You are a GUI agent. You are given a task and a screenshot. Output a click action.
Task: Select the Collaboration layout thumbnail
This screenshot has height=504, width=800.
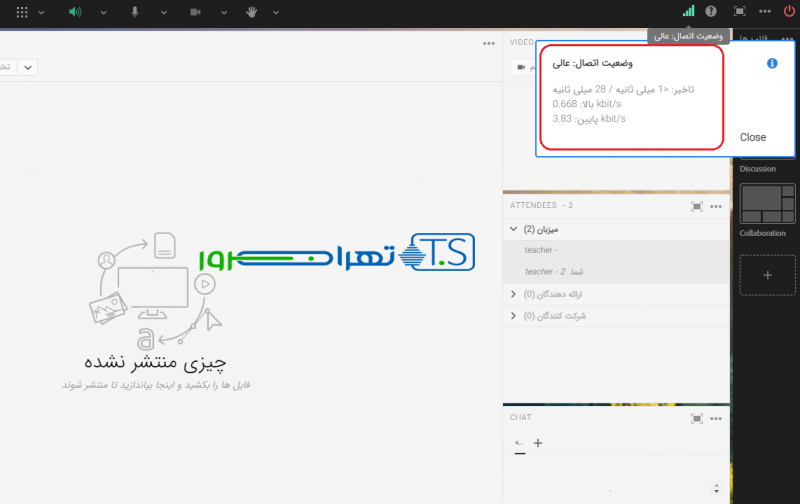click(x=767, y=204)
